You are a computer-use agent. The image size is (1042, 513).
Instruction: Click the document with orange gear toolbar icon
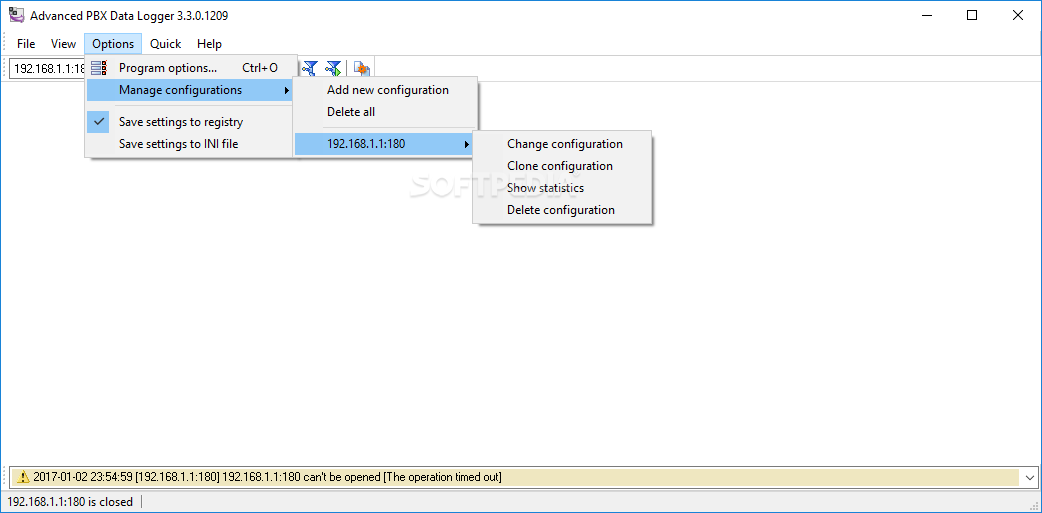362,68
